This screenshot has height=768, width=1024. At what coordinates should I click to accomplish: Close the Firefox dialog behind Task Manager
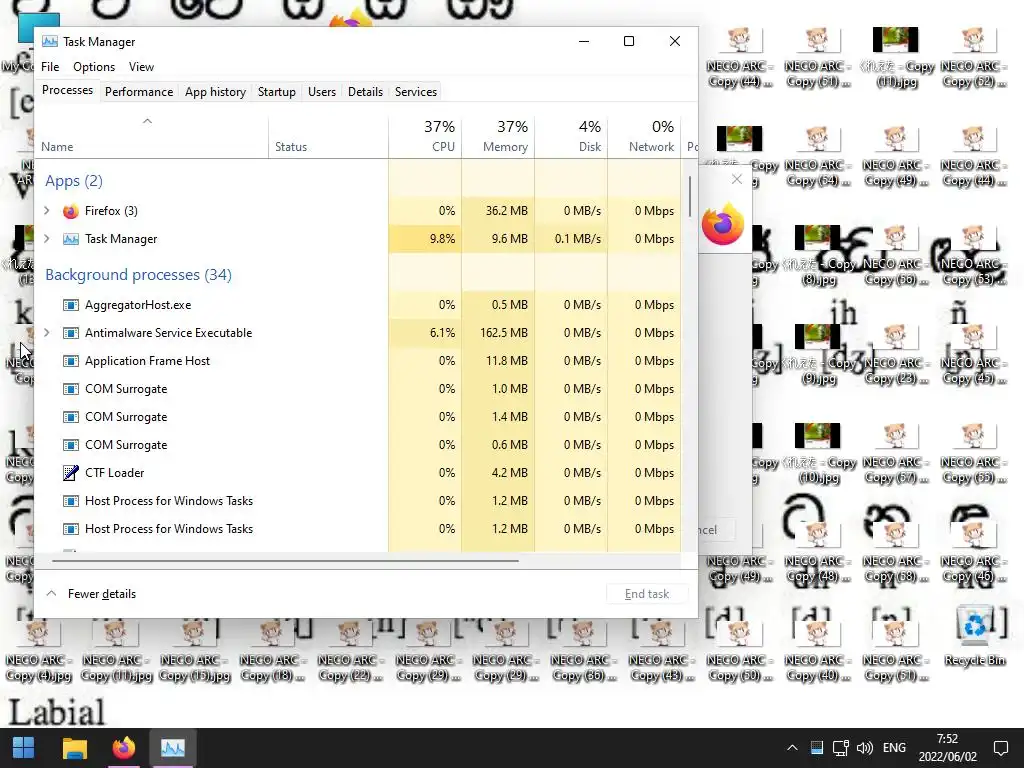tap(737, 179)
